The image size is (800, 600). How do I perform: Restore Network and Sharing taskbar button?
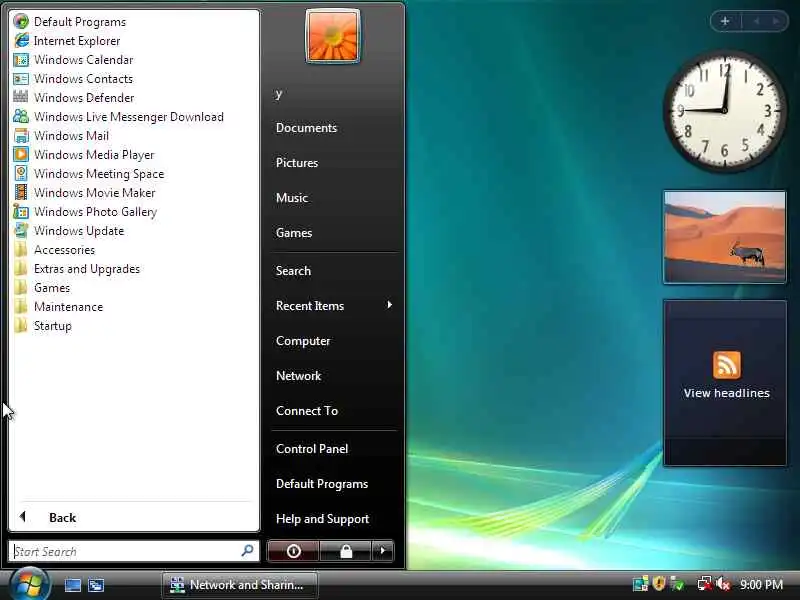[240, 585]
